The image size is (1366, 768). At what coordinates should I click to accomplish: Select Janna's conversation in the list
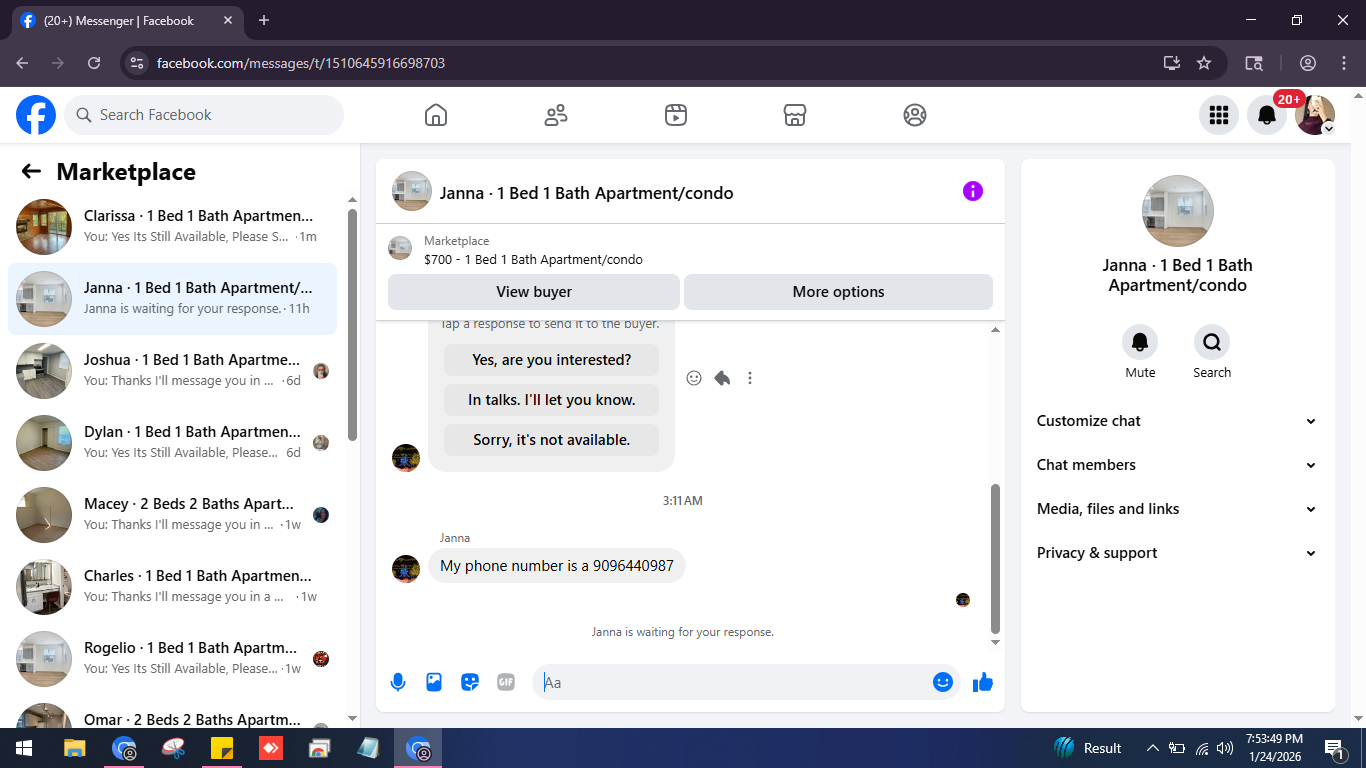click(172, 299)
